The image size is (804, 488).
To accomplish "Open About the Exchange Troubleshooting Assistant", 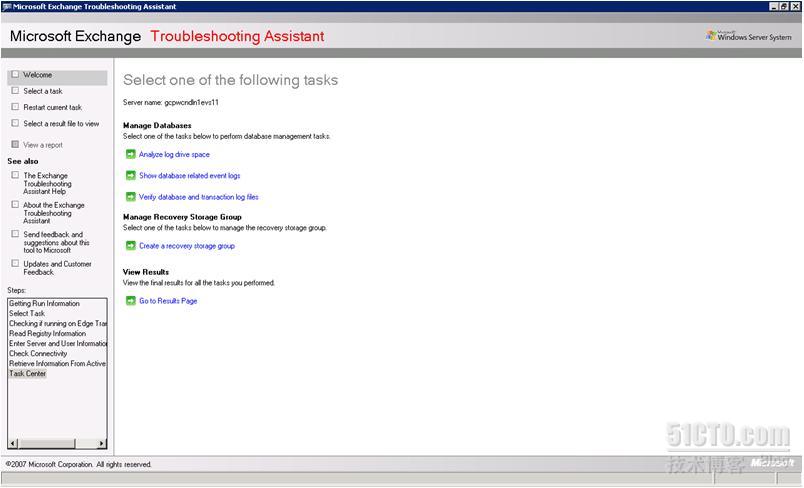I will (53, 213).
